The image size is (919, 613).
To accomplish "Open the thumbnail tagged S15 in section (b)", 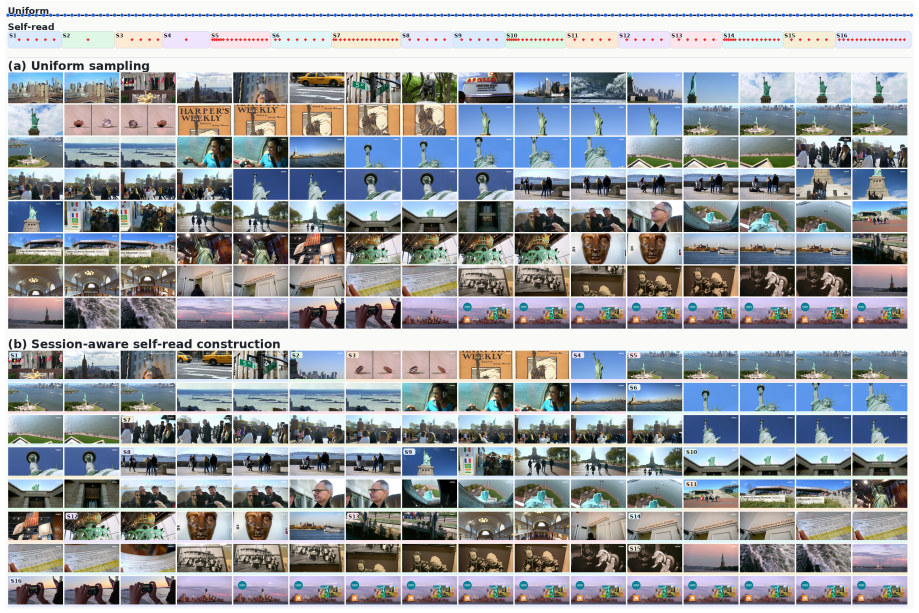I will pyautogui.click(x=655, y=558).
